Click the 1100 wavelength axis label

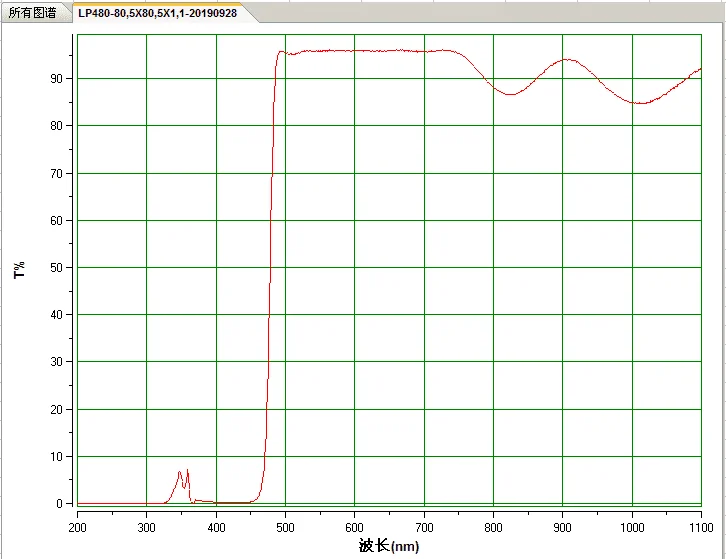coord(701,528)
